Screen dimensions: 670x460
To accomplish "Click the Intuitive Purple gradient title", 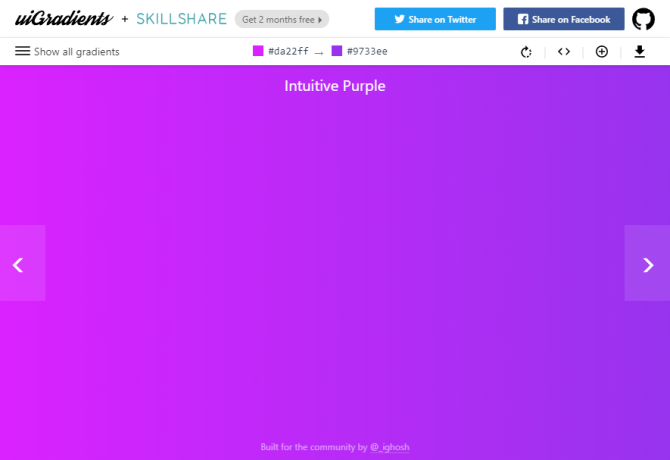I will pos(335,86).
